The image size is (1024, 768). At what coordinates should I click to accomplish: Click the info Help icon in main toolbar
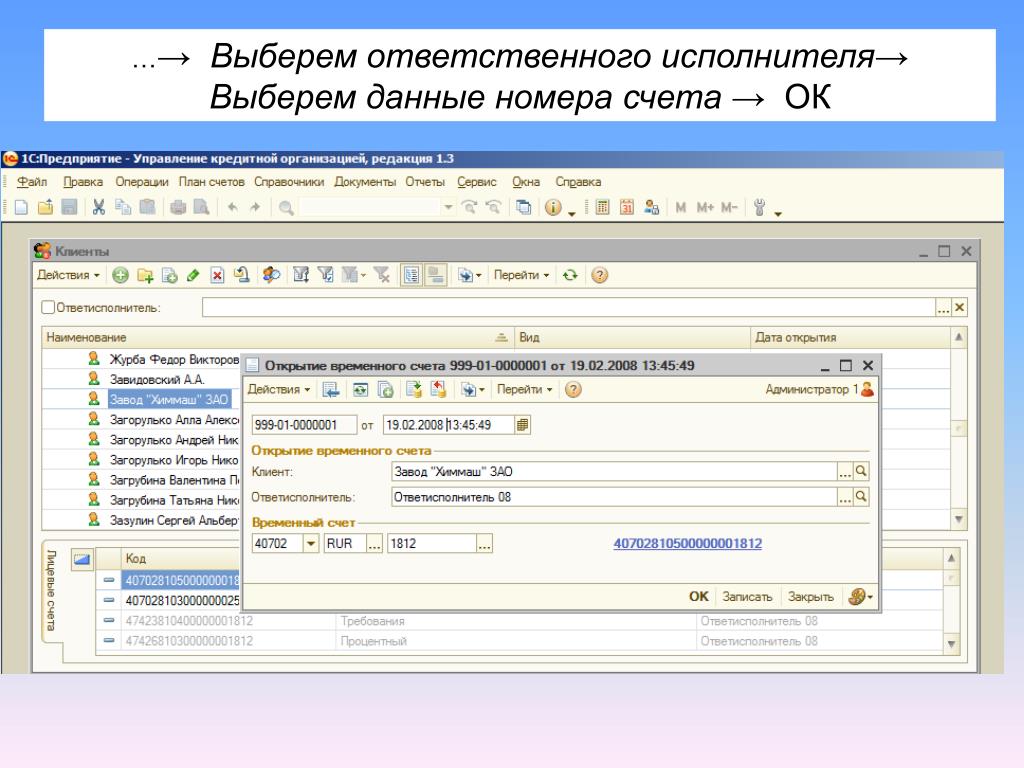point(553,208)
